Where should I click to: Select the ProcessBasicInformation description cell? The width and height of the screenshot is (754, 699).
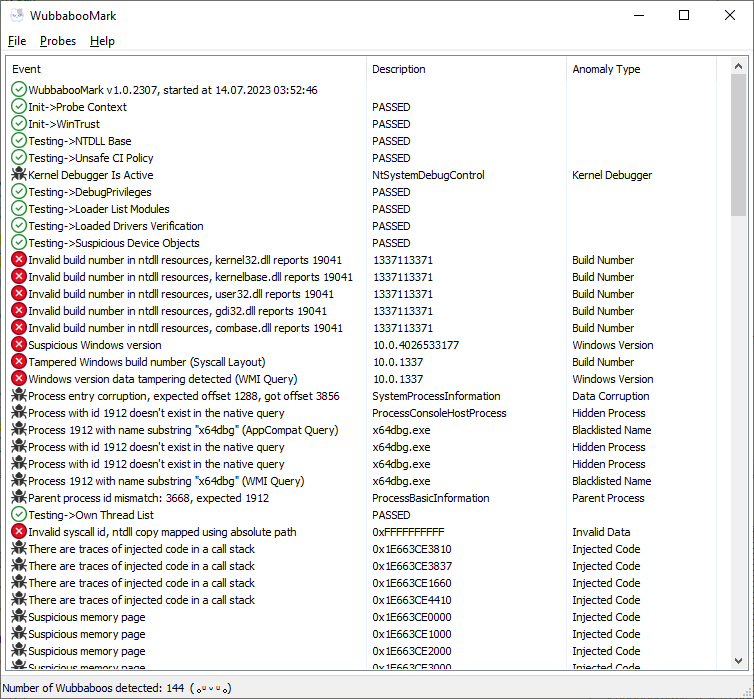430,498
